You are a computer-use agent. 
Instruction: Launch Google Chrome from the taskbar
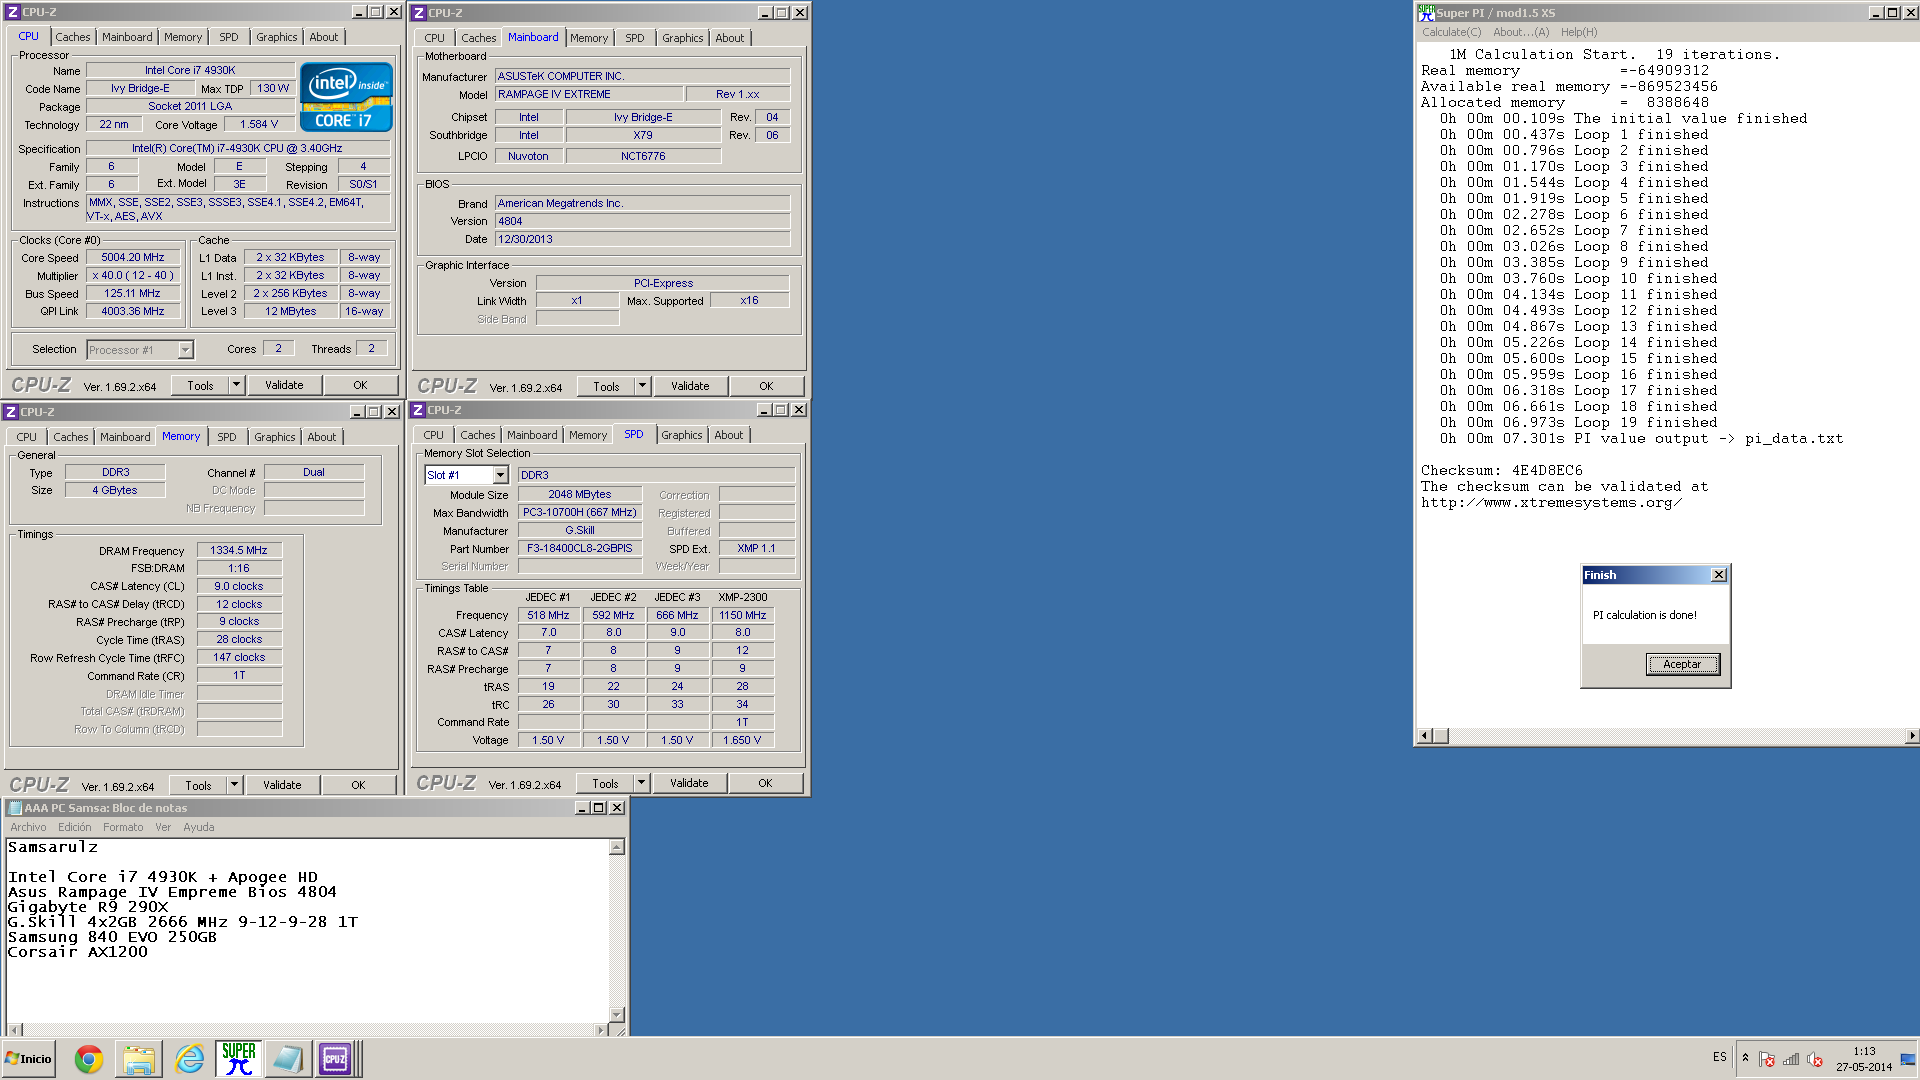tap(89, 1059)
